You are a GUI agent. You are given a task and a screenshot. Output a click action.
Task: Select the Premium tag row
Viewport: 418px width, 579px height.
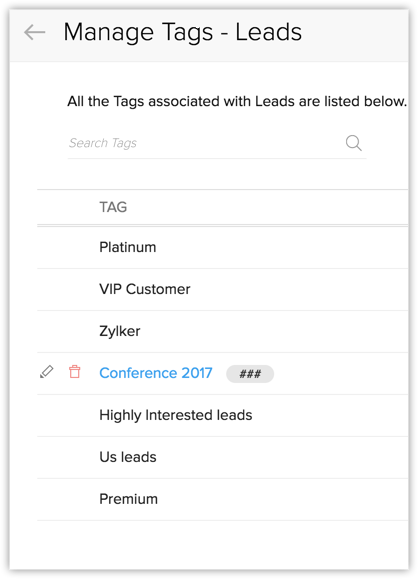[x=223, y=500]
